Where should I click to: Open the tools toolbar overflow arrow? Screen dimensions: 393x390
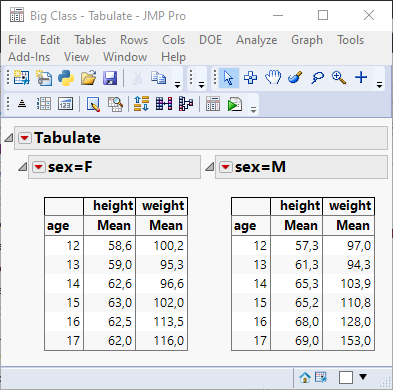tap(379, 85)
